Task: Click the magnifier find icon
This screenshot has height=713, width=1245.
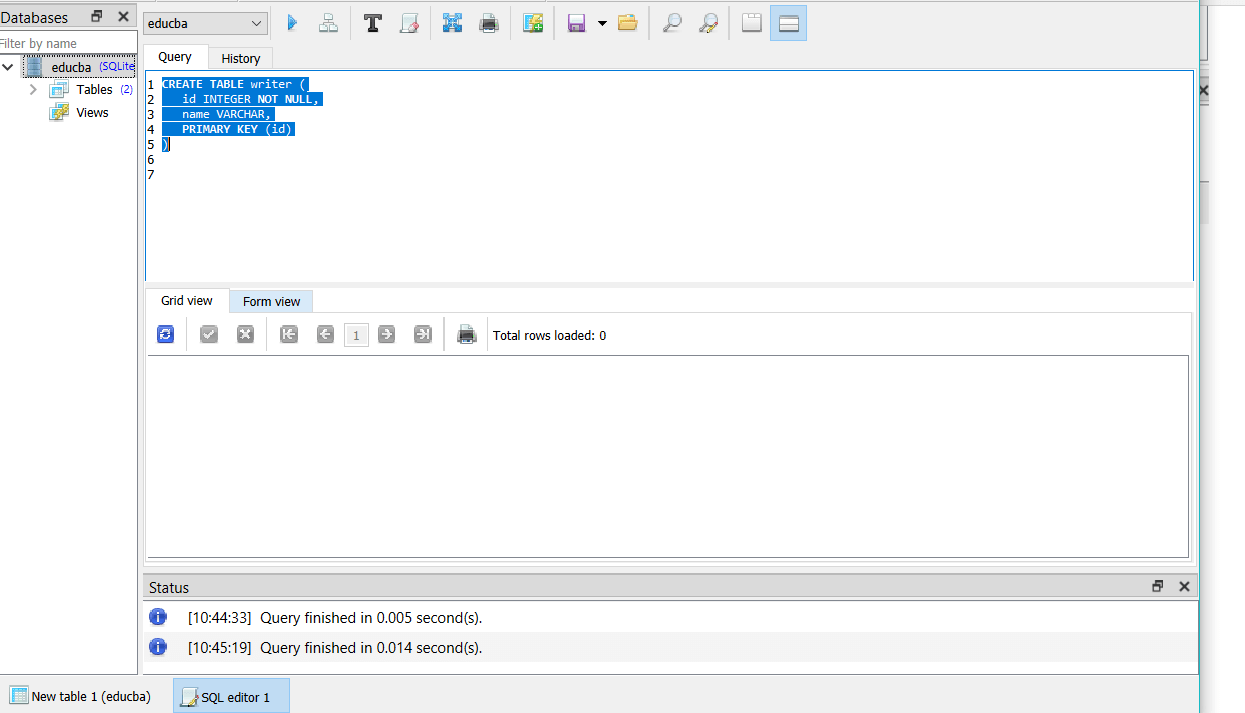Action: pos(672,23)
